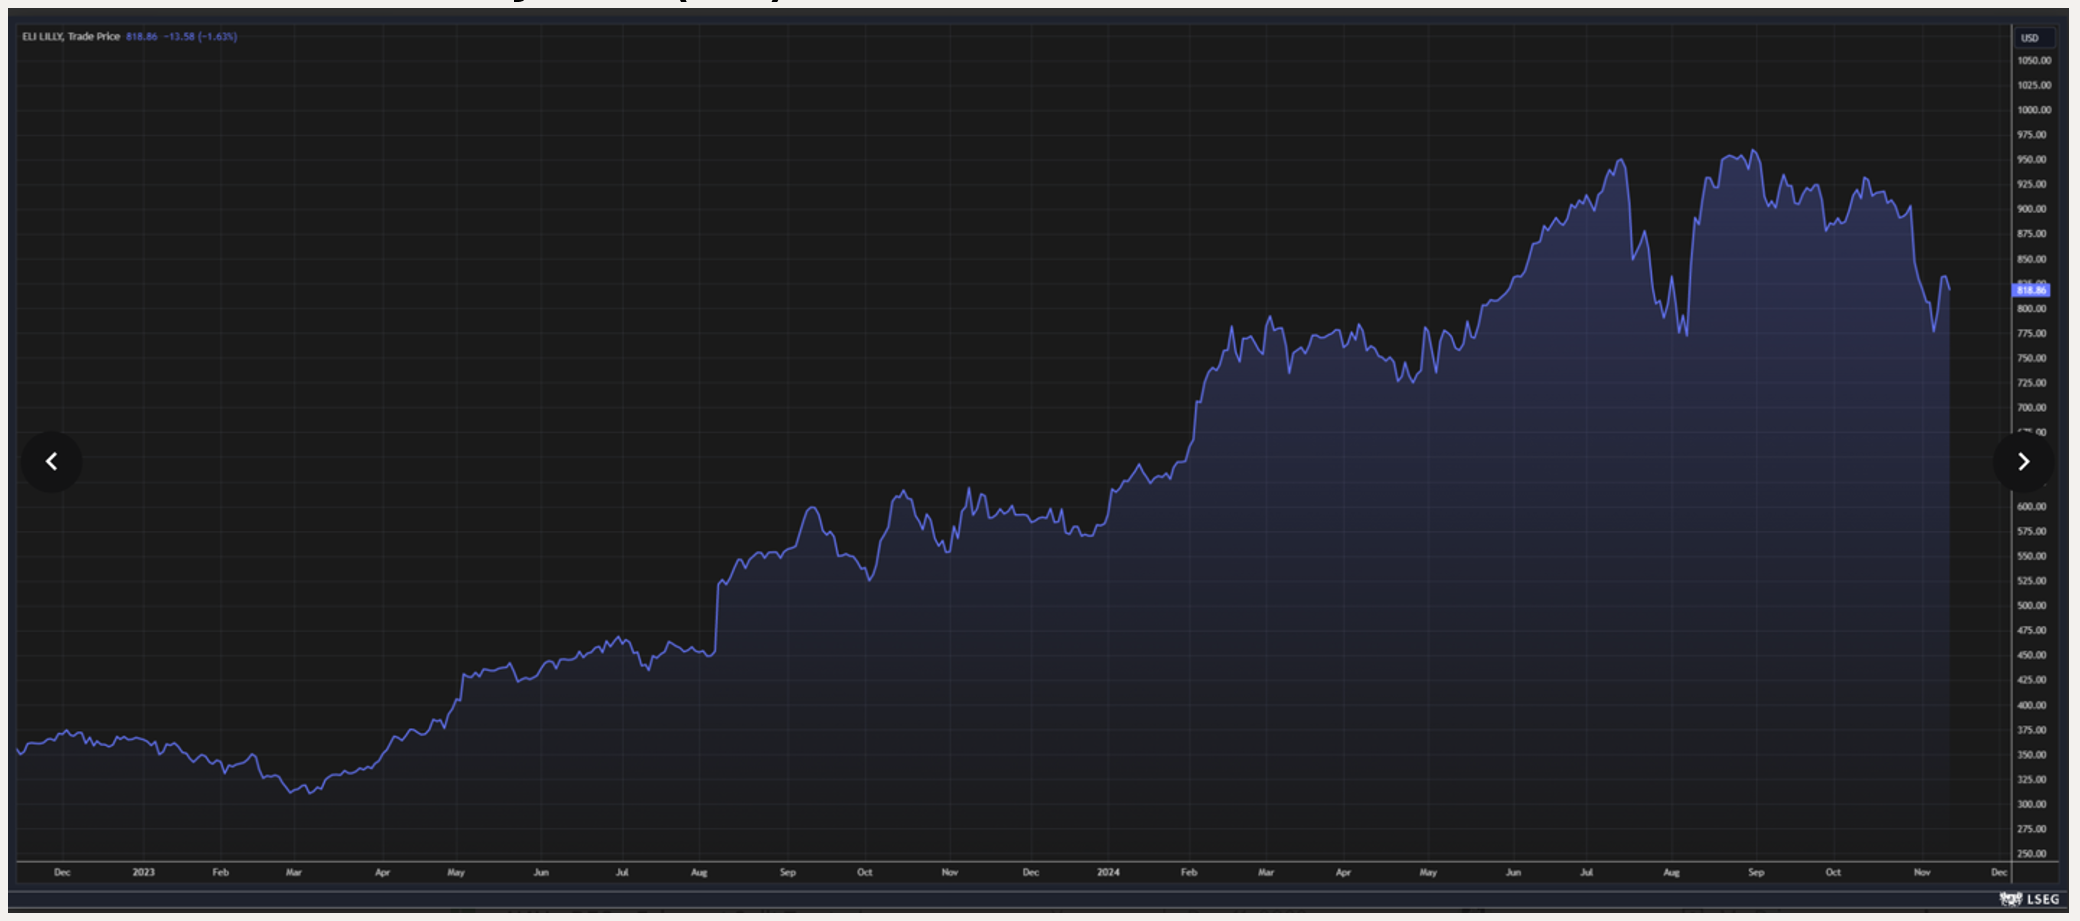
Task: Select the 600.00 mark on price axis
Action: click(x=2032, y=507)
